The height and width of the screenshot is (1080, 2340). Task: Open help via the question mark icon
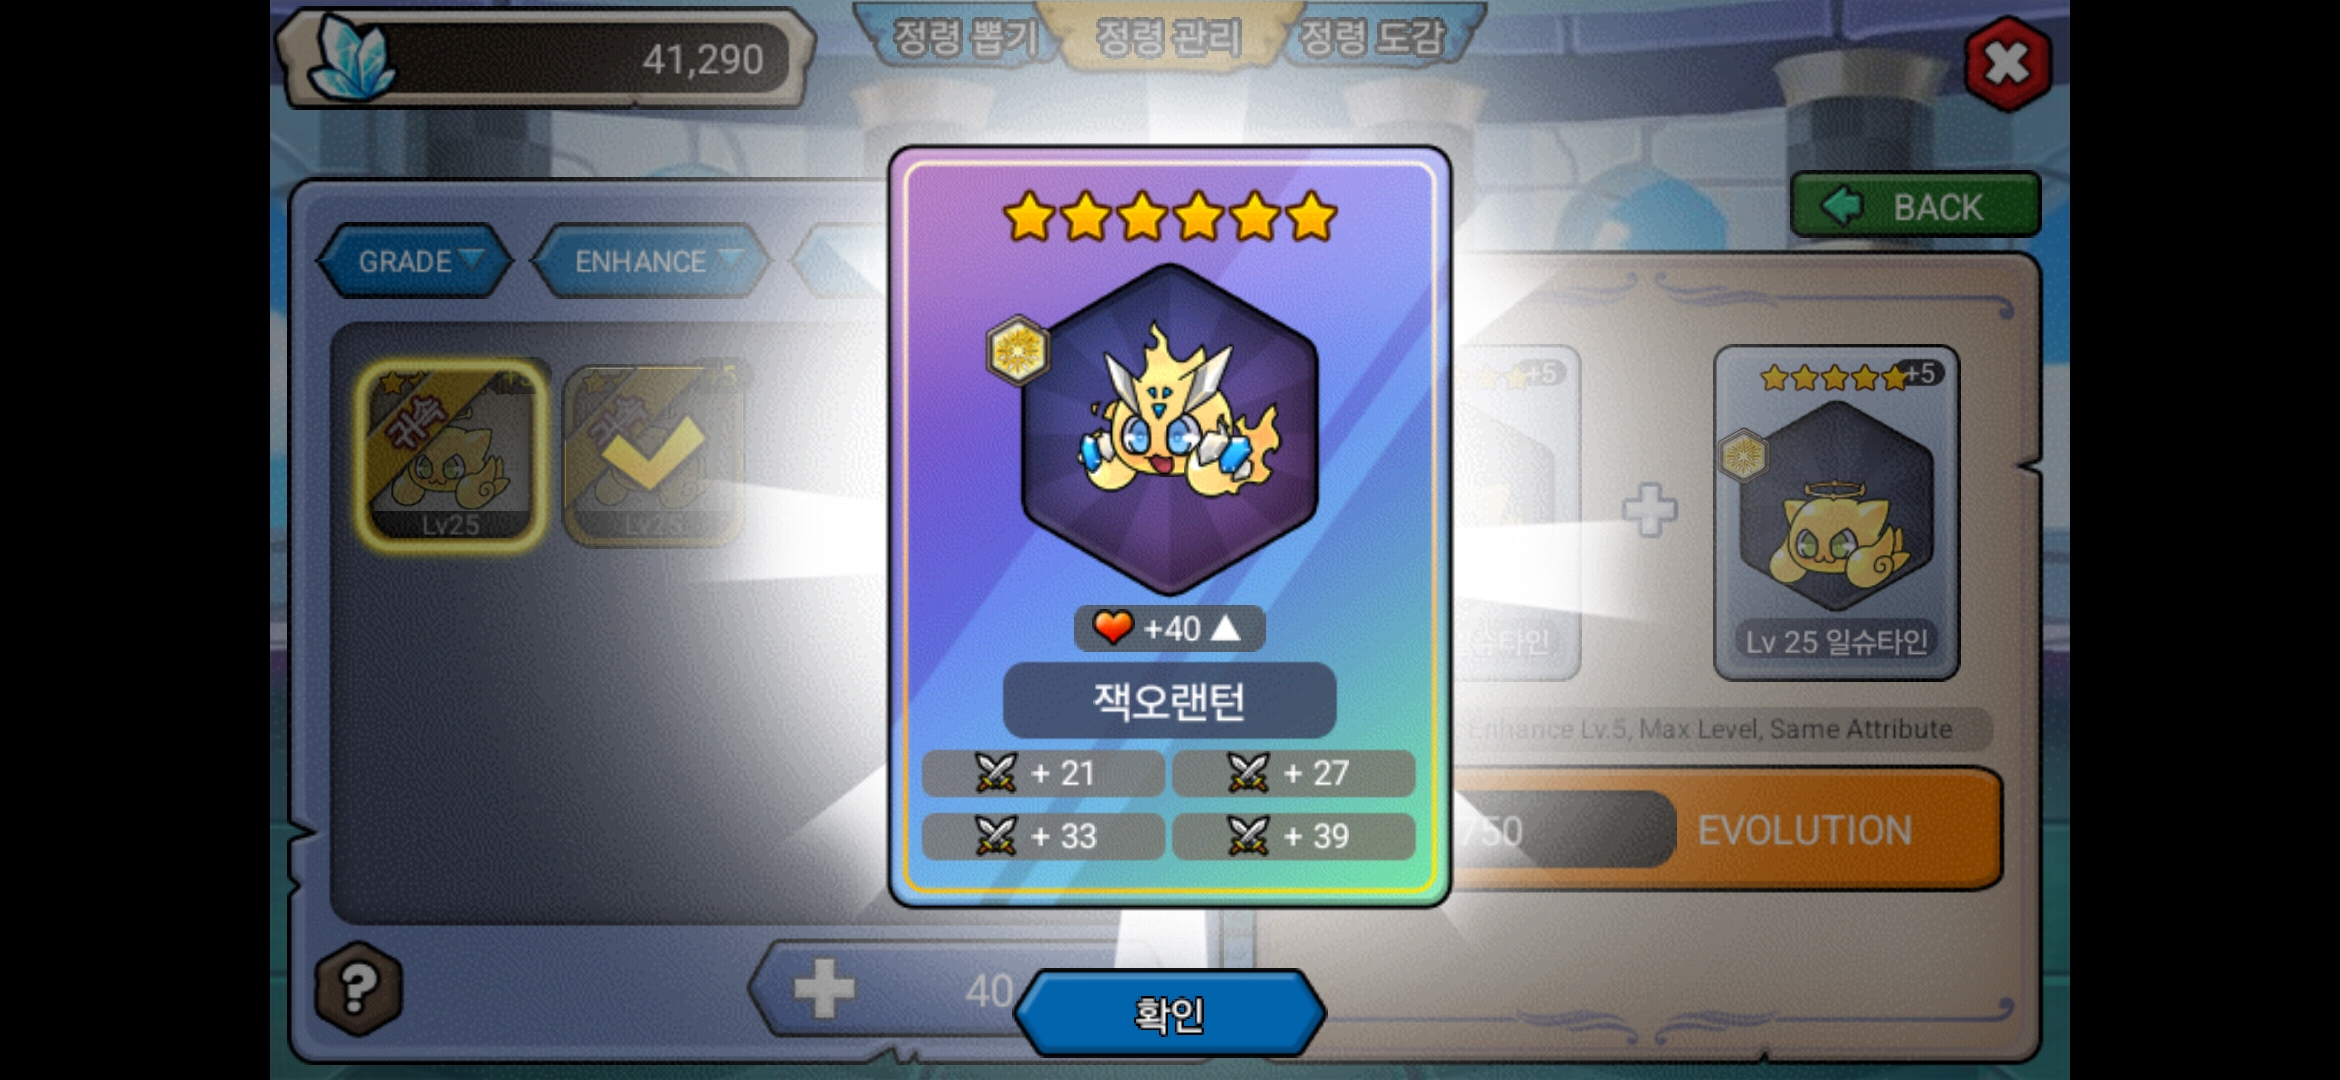coord(359,988)
